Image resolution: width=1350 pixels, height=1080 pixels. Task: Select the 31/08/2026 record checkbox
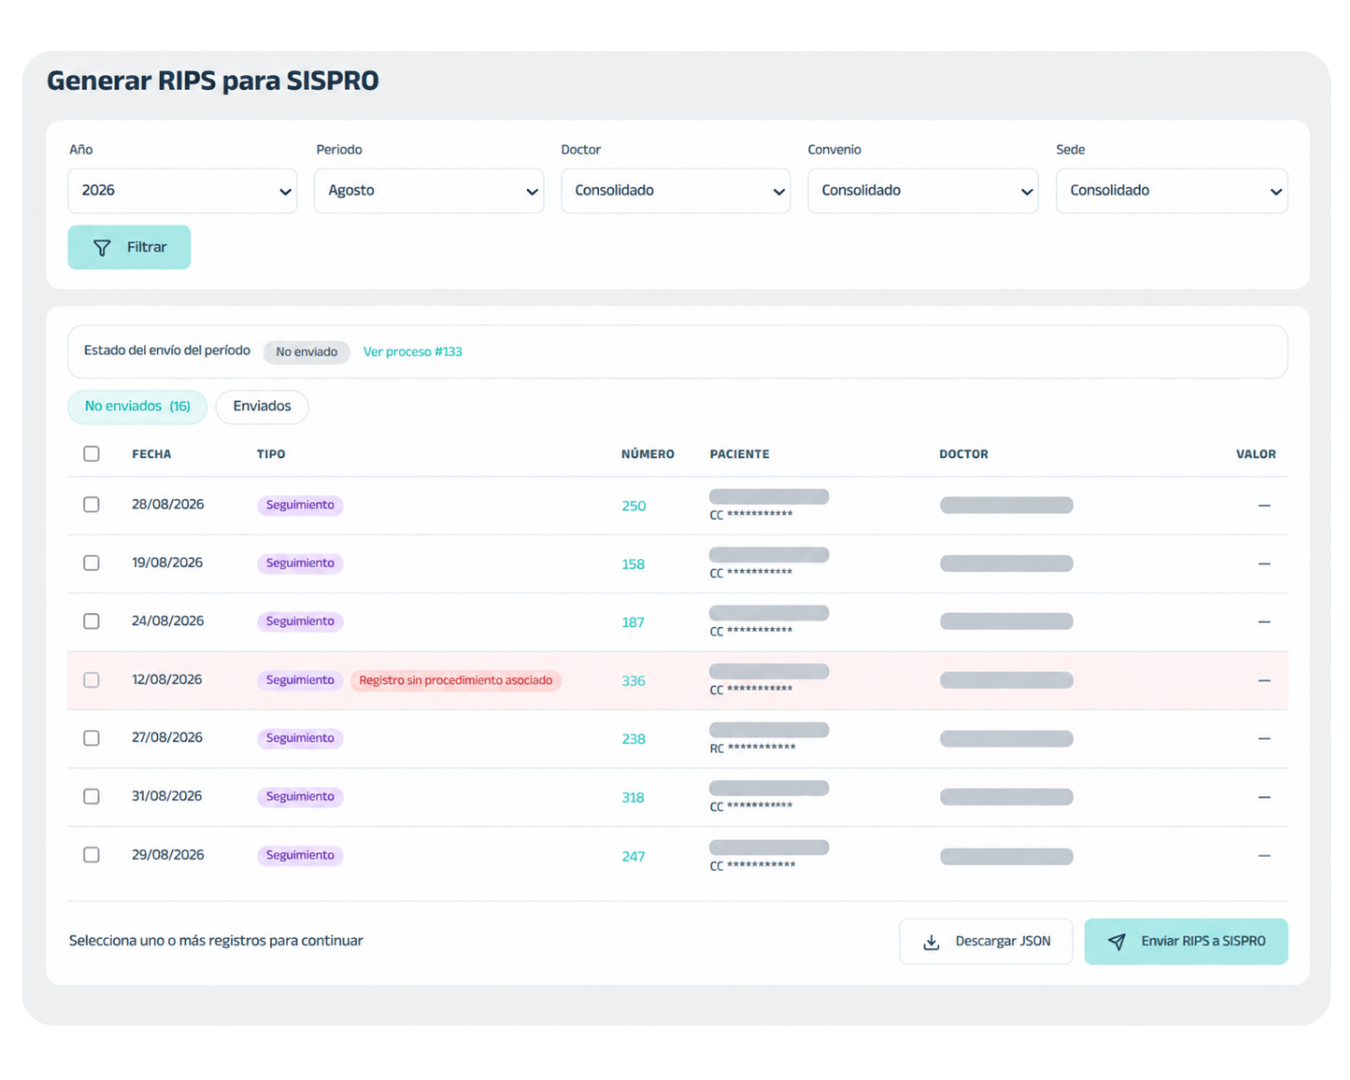point(91,796)
